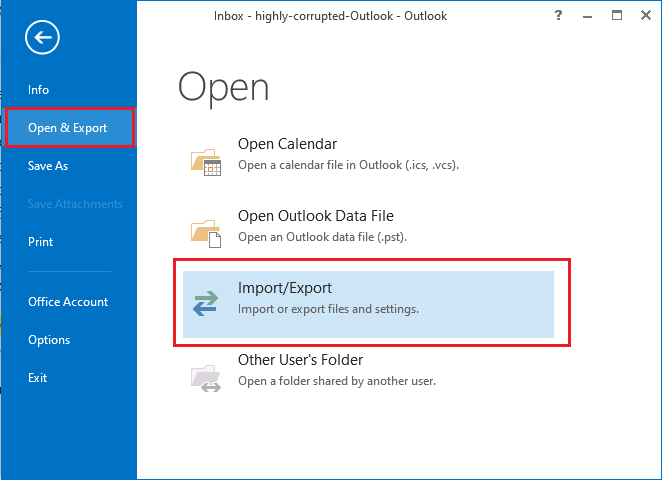Select Open & Export in sidebar
The width and height of the screenshot is (662, 480).
pos(70,127)
